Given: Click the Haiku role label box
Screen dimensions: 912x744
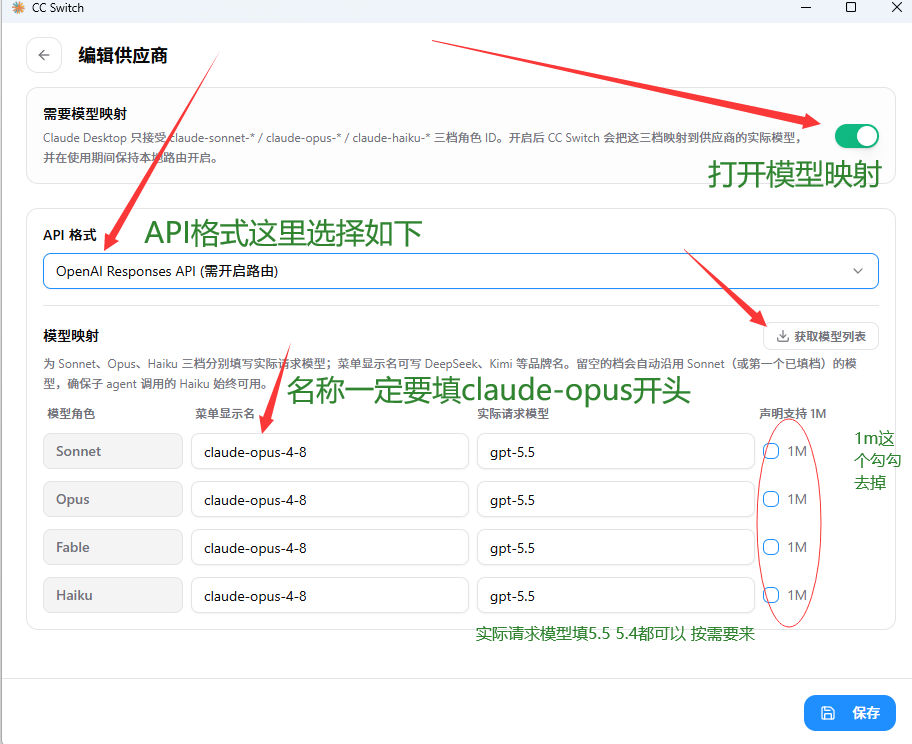Looking at the screenshot, I should 113,595.
